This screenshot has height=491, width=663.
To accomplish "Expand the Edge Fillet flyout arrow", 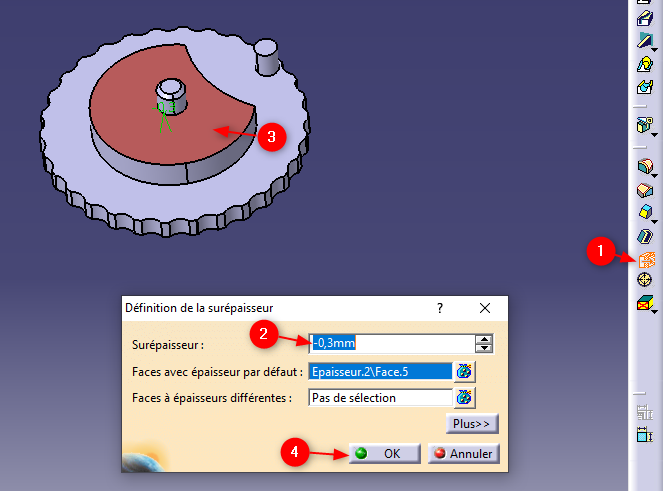I will [654, 176].
